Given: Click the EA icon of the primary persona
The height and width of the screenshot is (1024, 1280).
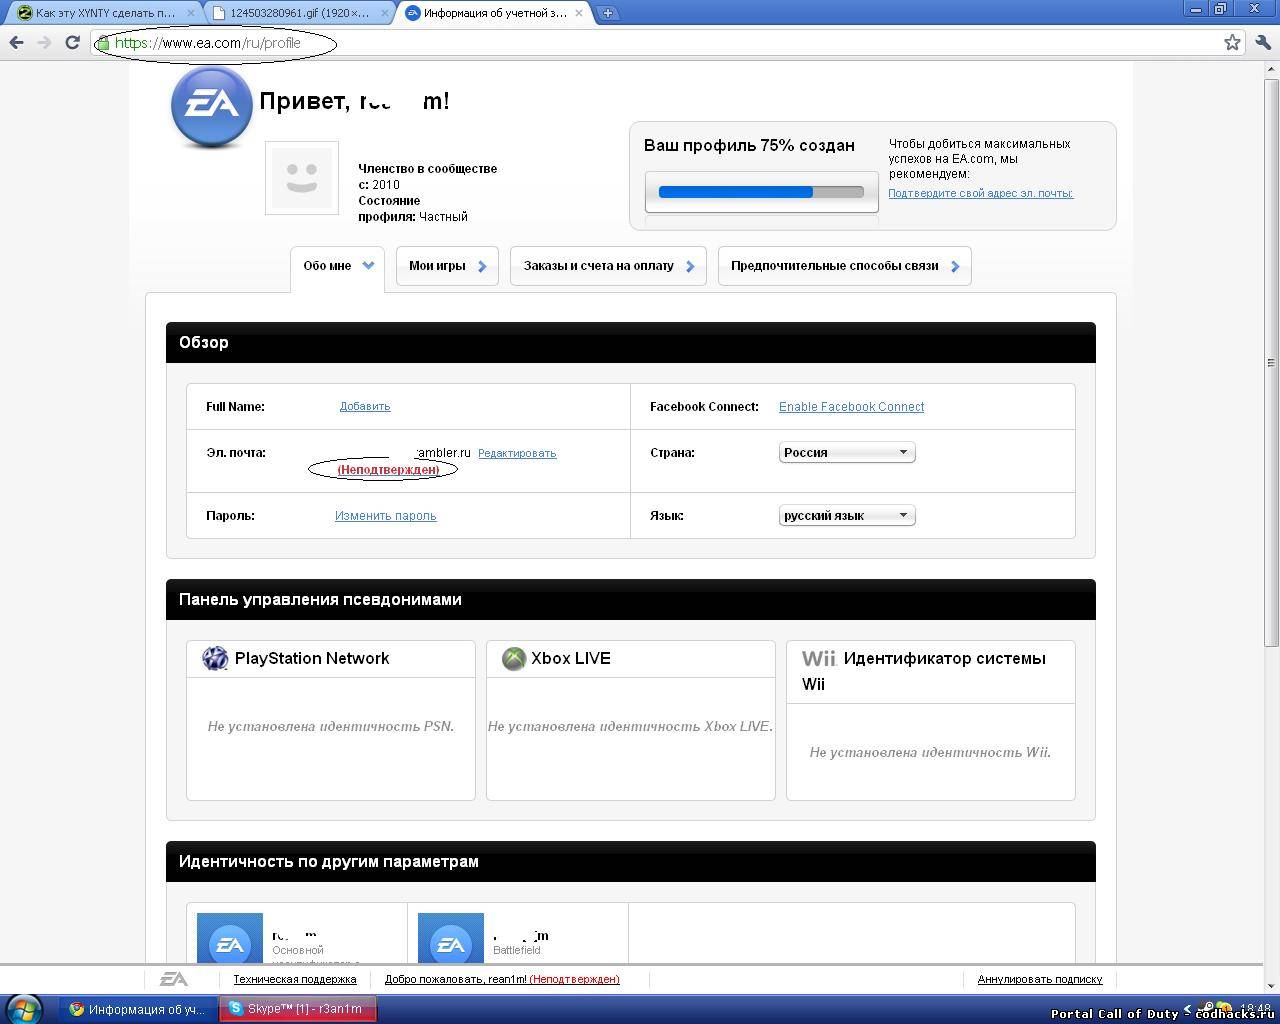Looking at the screenshot, I should [x=230, y=940].
